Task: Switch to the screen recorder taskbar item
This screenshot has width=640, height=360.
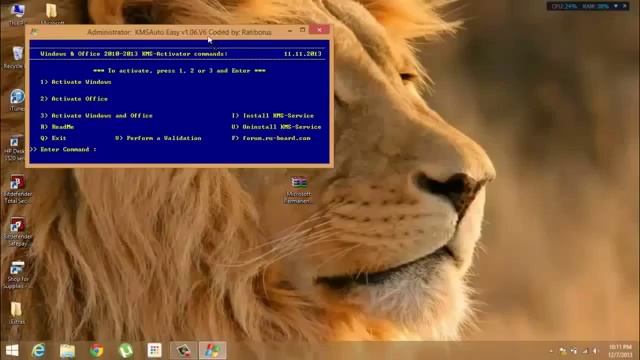Action: pos(183,350)
